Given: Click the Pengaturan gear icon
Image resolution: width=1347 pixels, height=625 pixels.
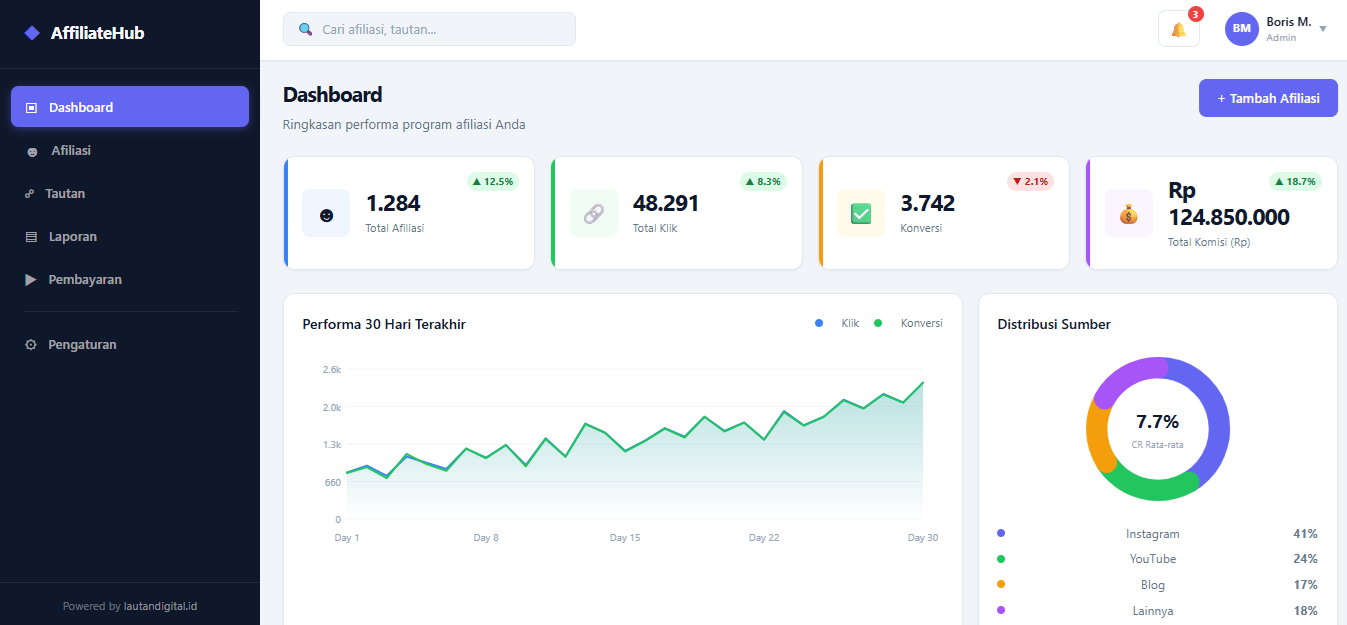Looking at the screenshot, I should pos(31,345).
